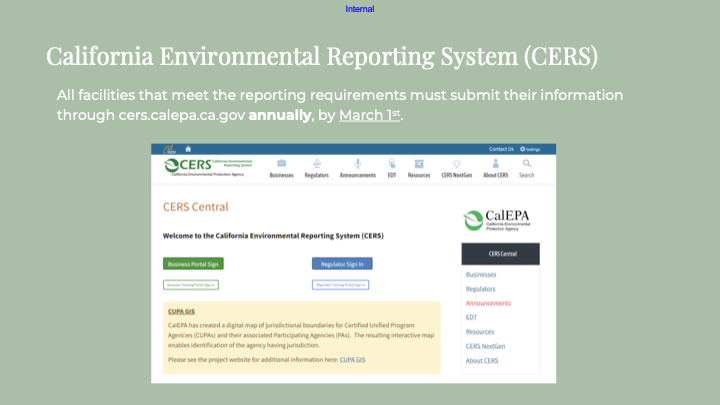Click Contact Us link
This screenshot has height=405, width=720.
click(x=501, y=149)
